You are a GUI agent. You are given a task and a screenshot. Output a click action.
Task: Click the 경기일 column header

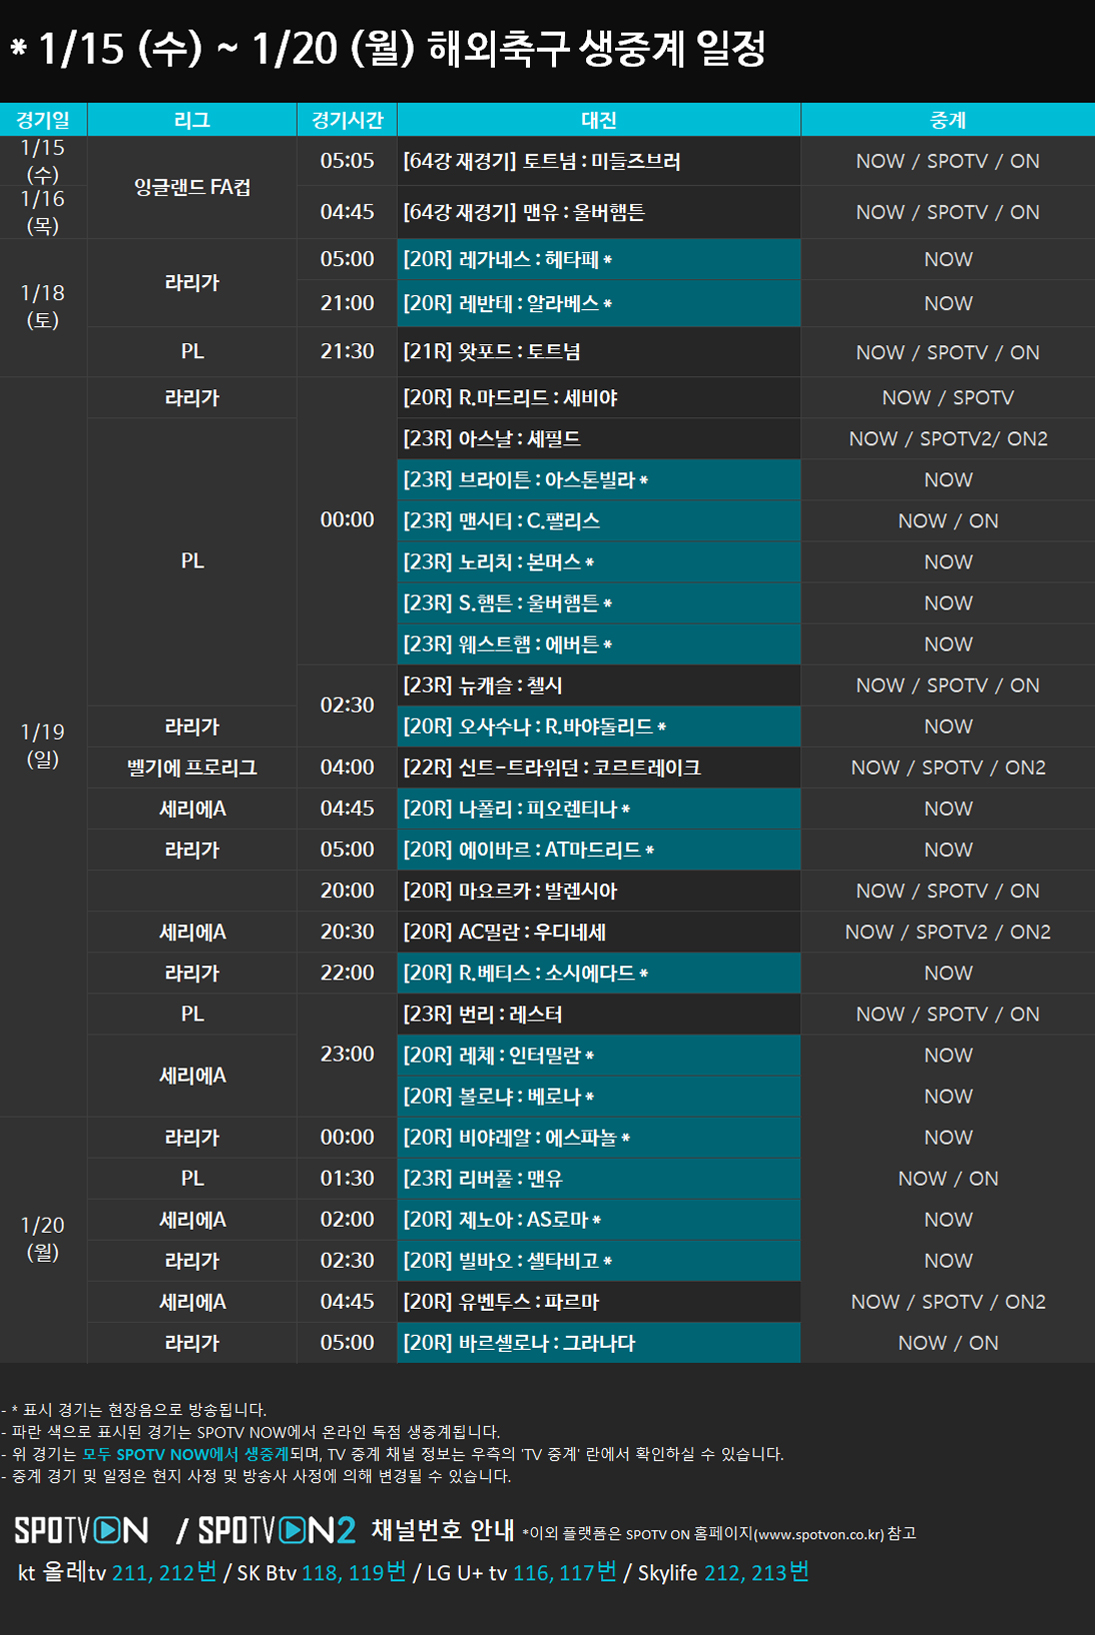click(43, 120)
